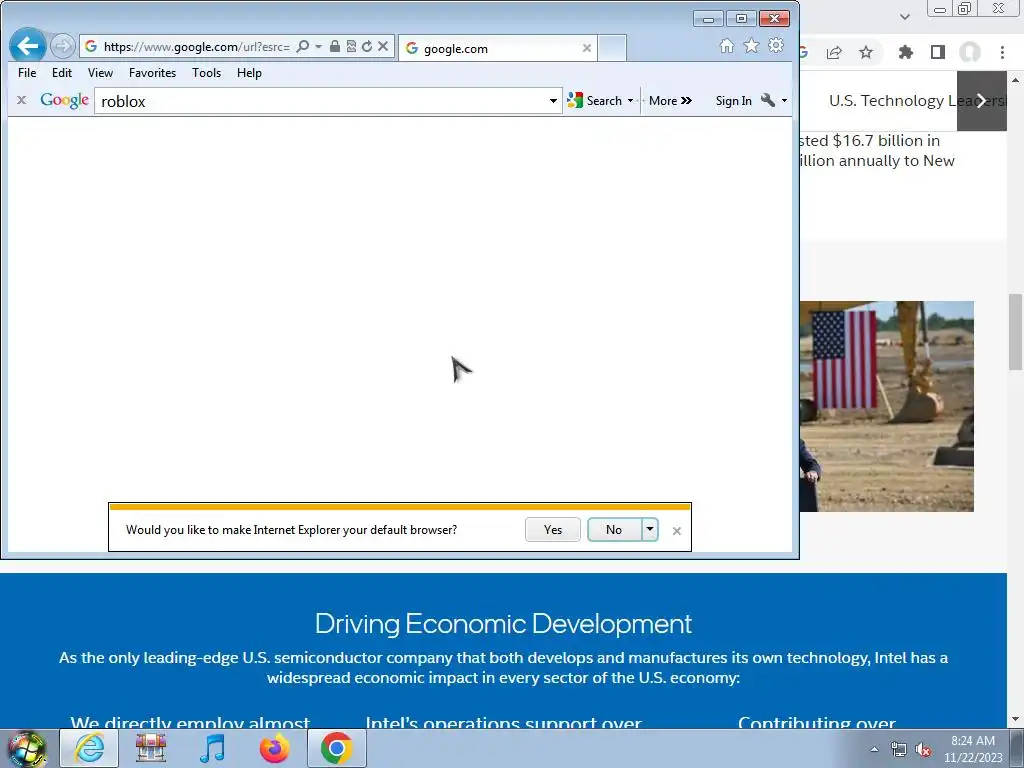This screenshot has height=768, width=1024.
Task: Expand the Google Toolbar search history dropdown
Action: (553, 101)
